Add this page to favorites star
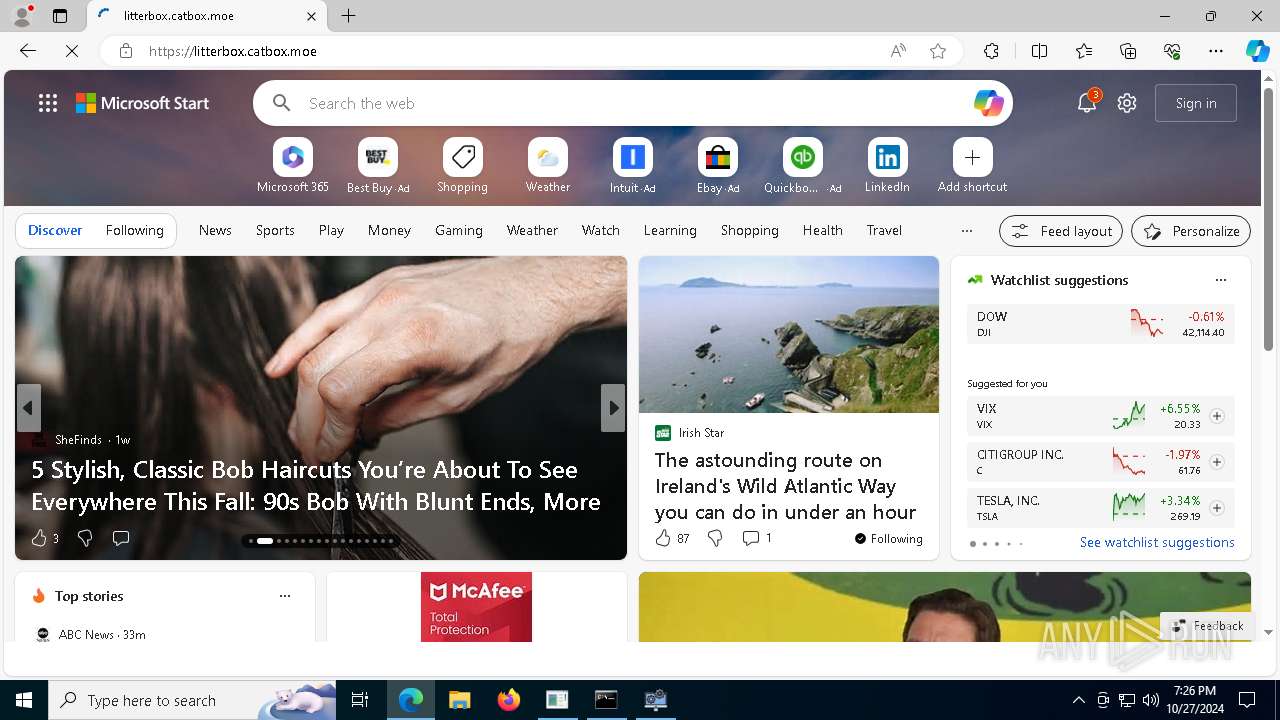 tap(938, 51)
